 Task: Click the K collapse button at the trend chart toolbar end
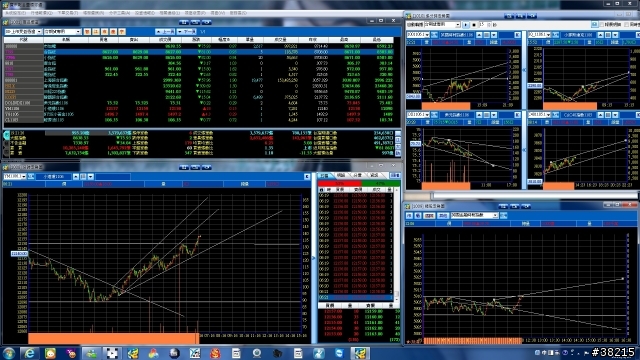pyautogui.click(x=307, y=176)
